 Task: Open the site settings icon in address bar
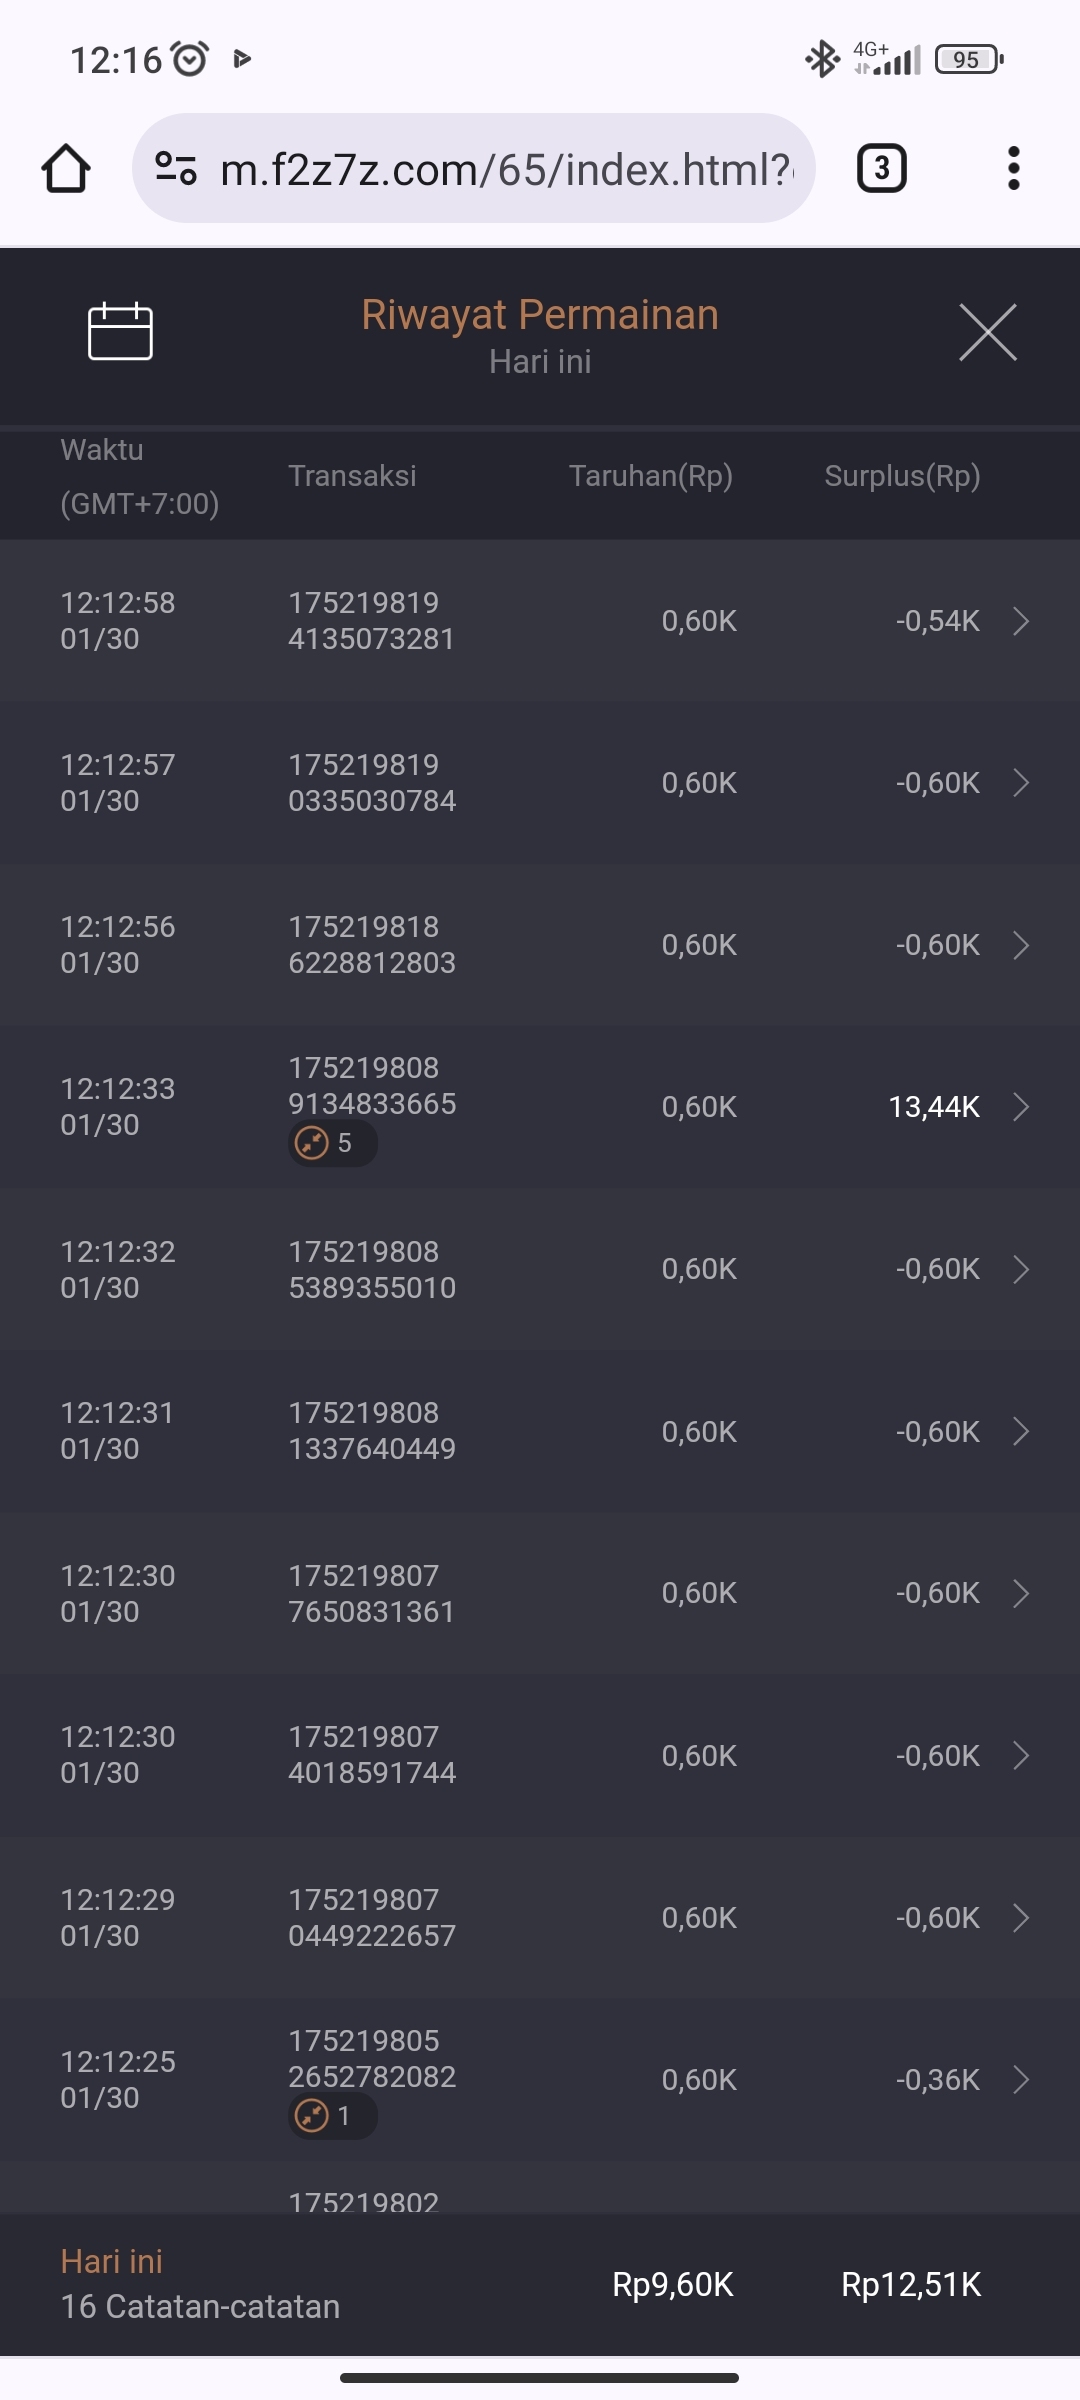point(176,168)
